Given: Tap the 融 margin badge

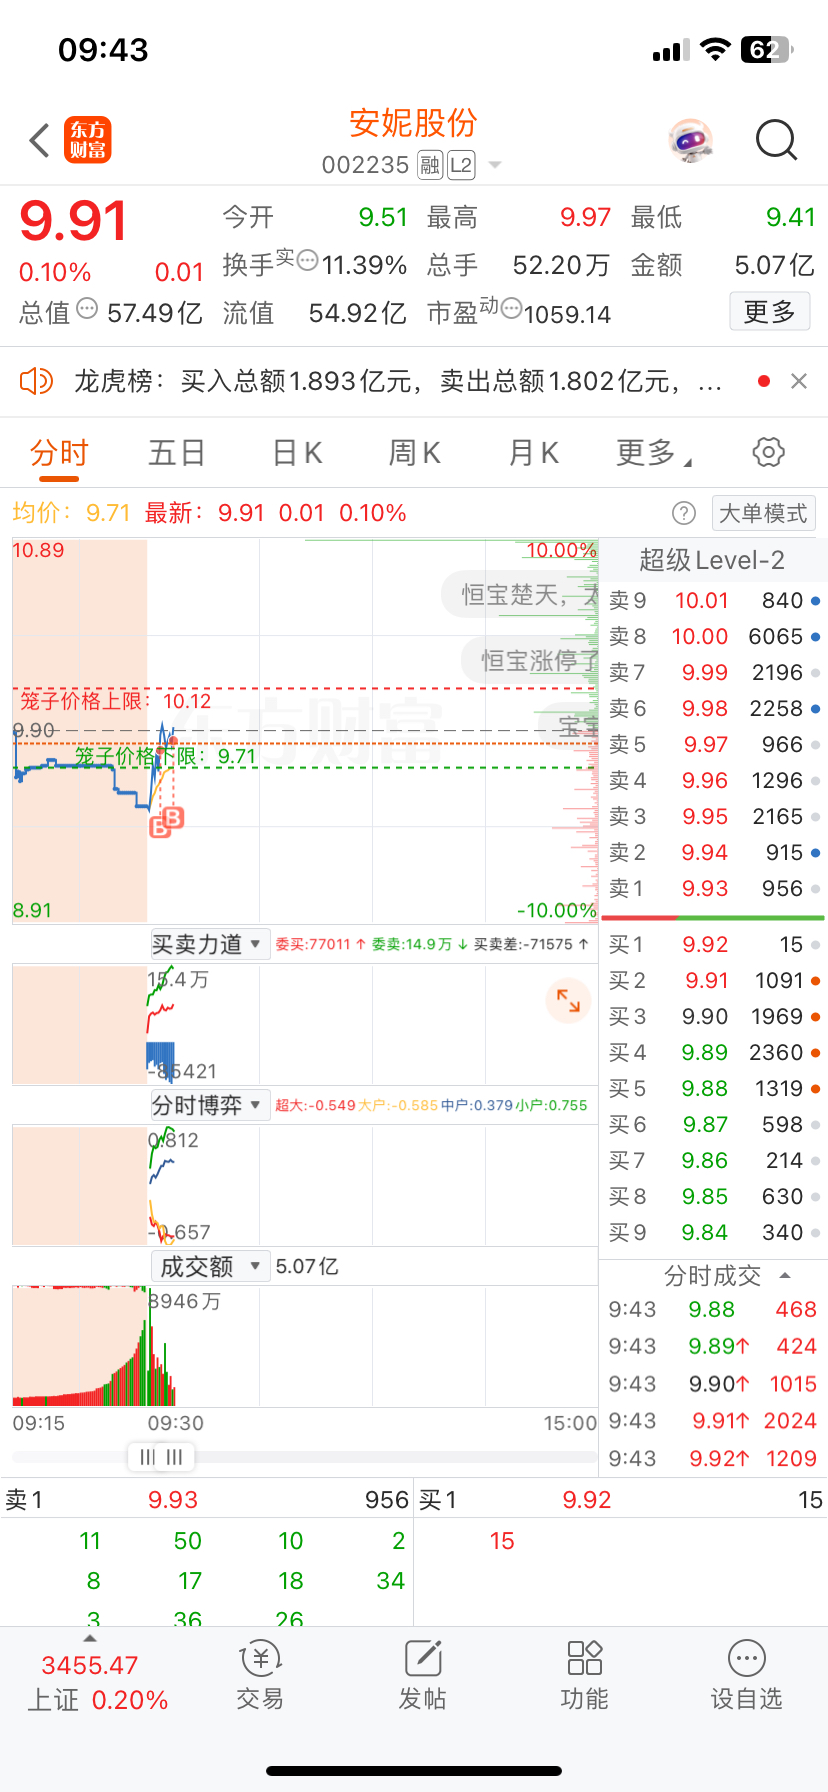Looking at the screenshot, I should tap(430, 165).
